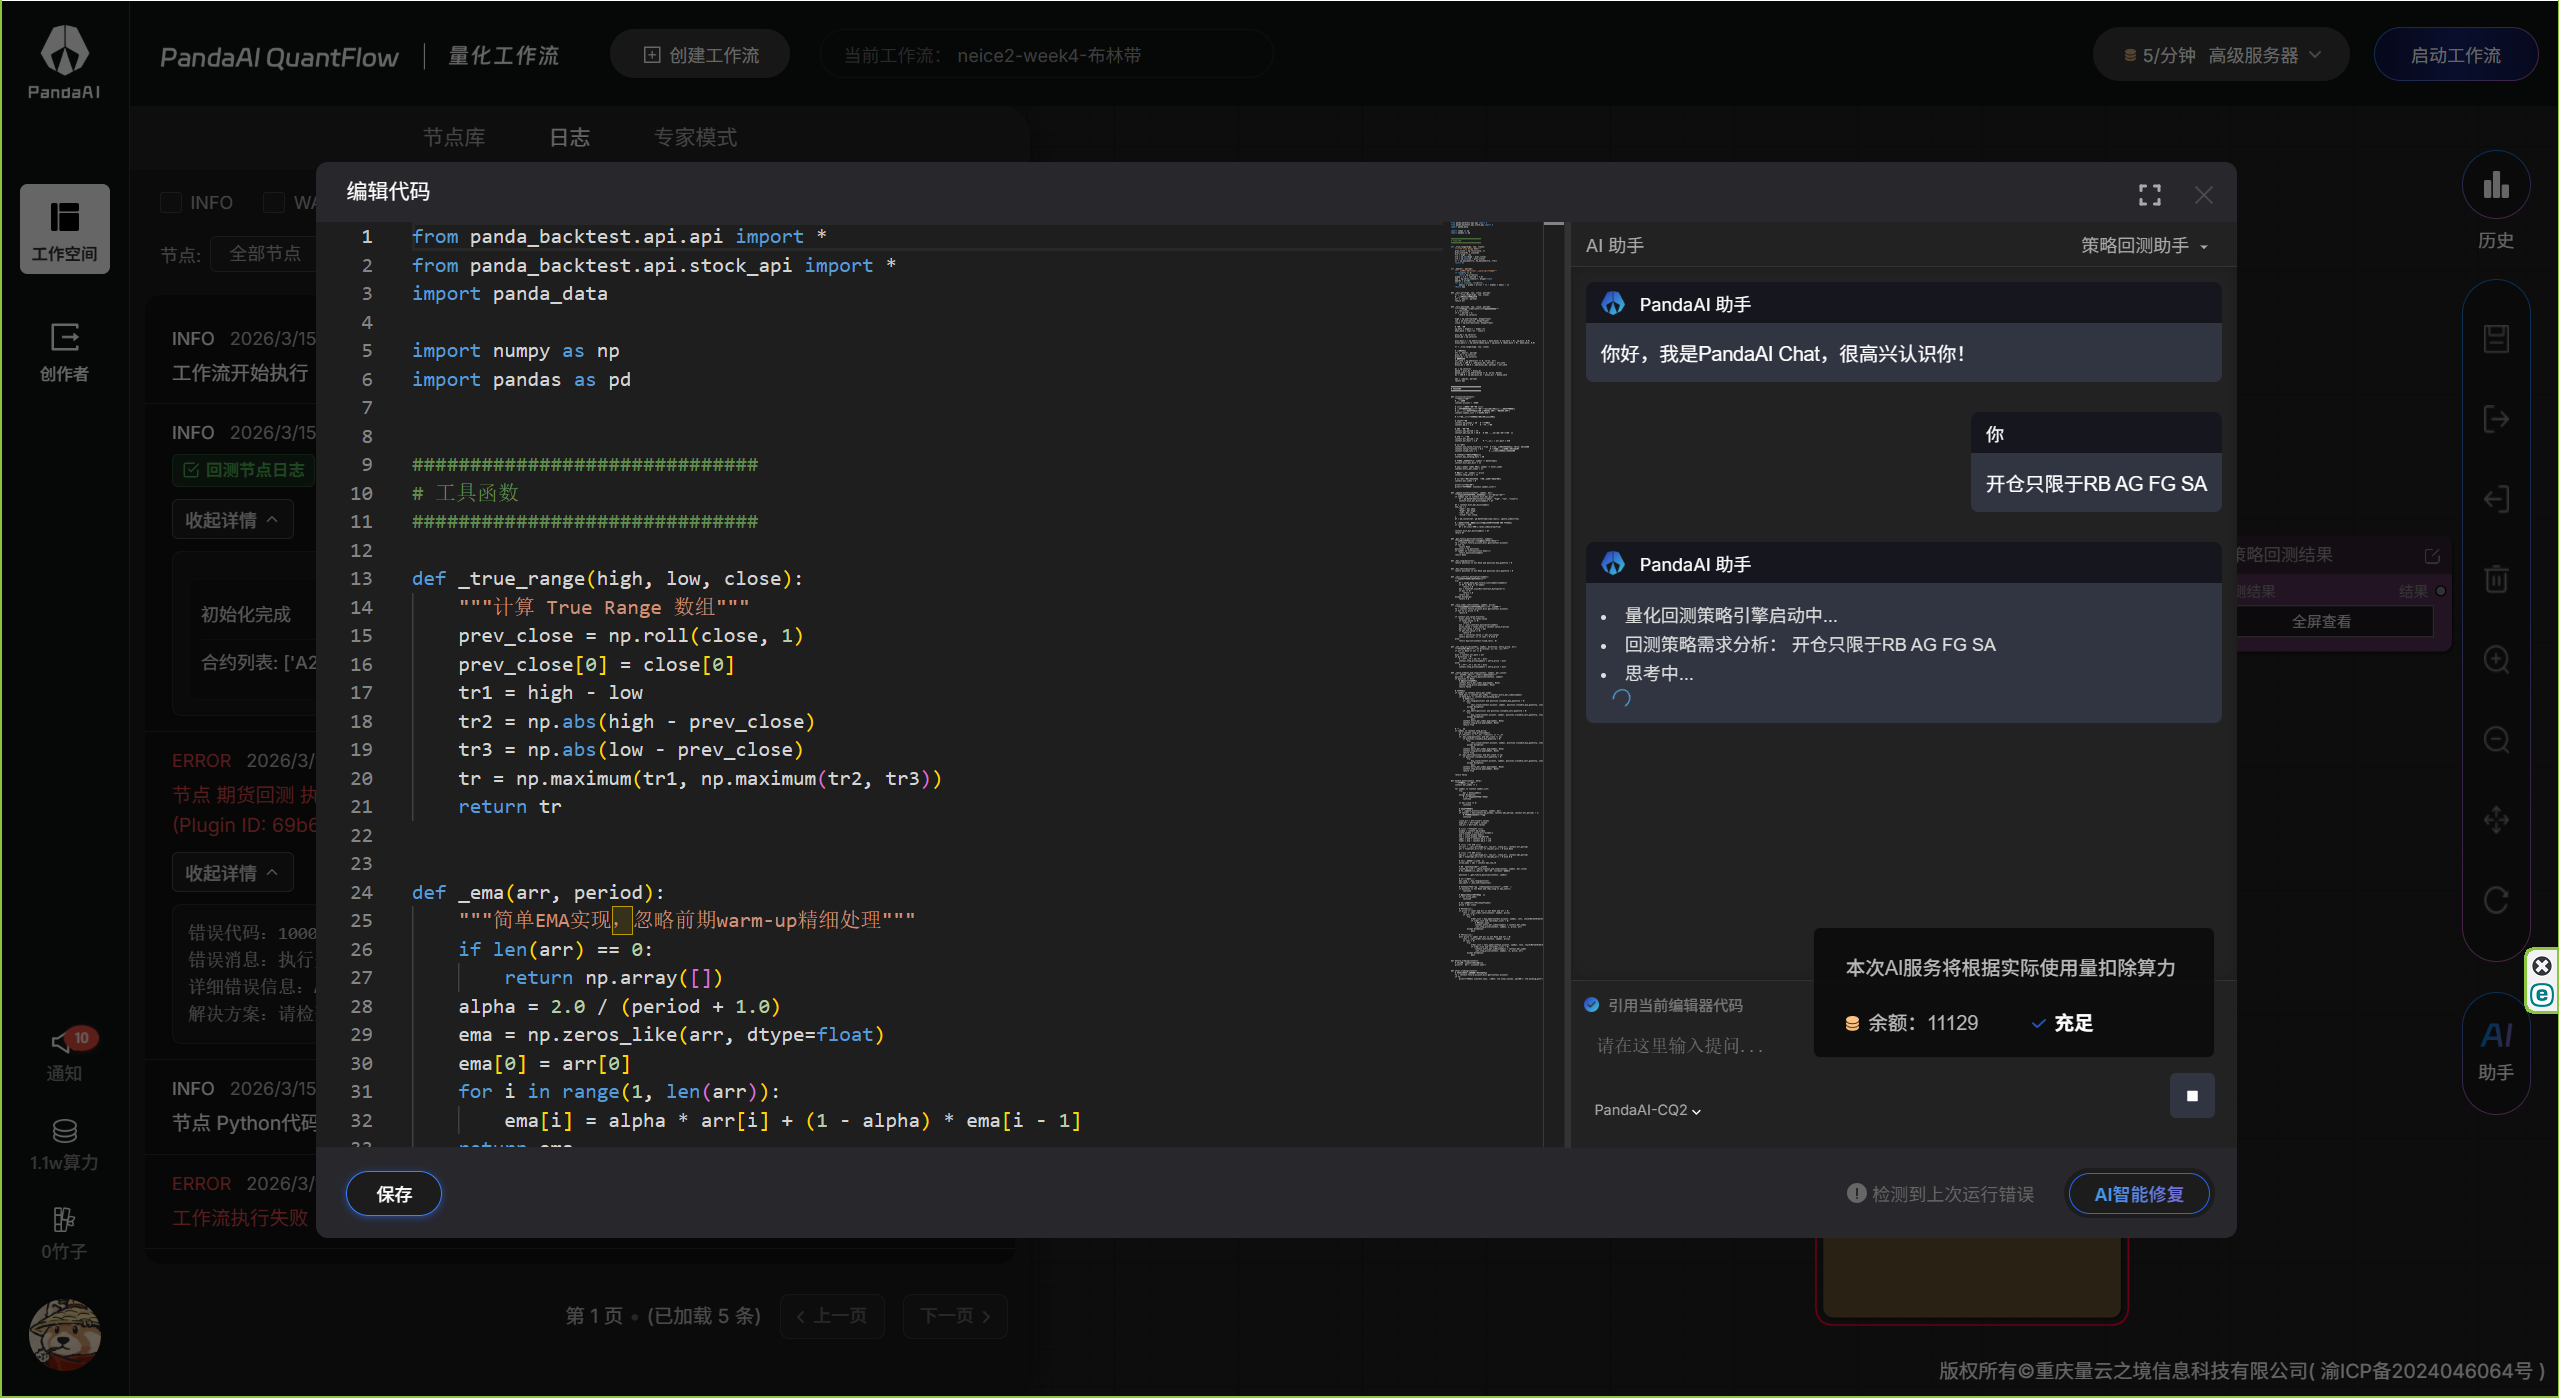Click the code editor vertical scrollbar thumb

1553,223
